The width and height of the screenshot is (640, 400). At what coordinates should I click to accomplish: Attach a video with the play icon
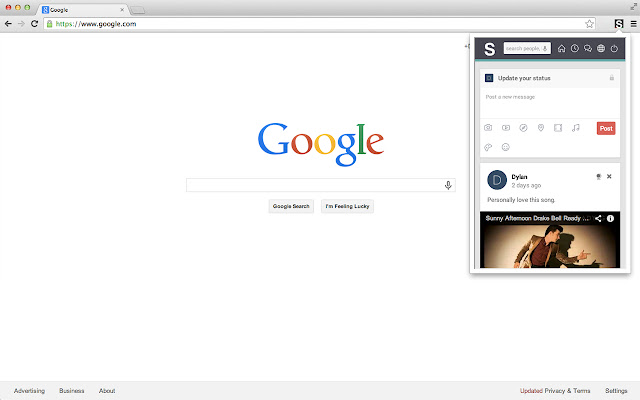tap(506, 128)
